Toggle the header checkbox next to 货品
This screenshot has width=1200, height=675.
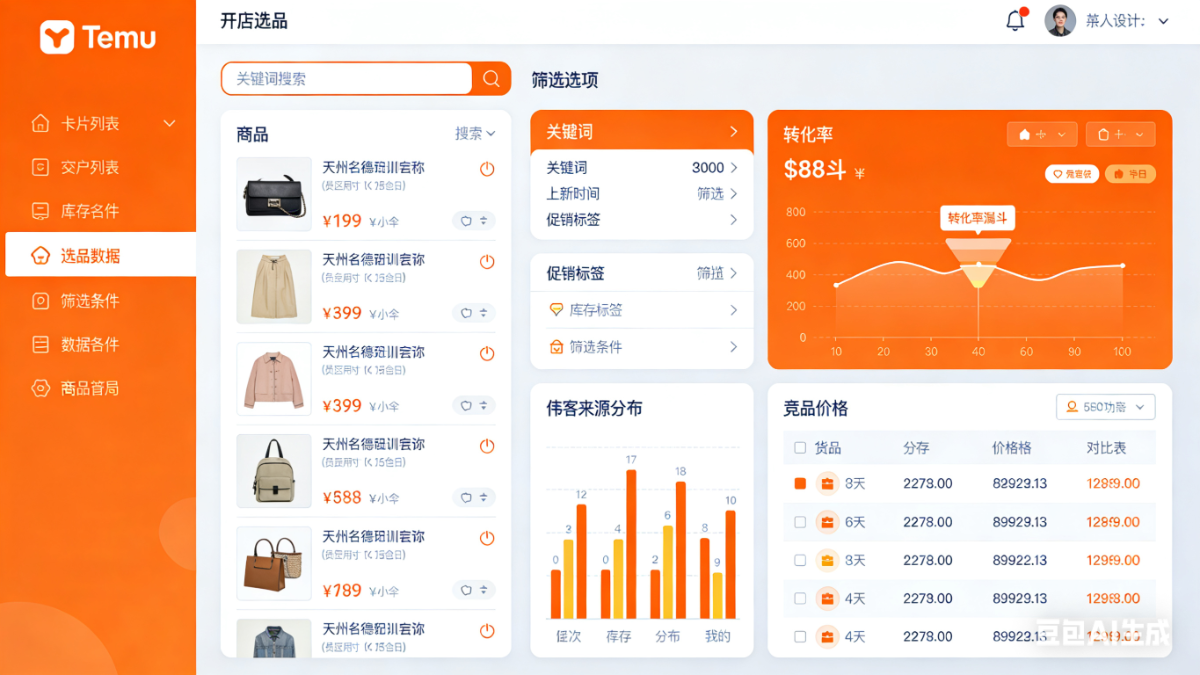point(799,448)
